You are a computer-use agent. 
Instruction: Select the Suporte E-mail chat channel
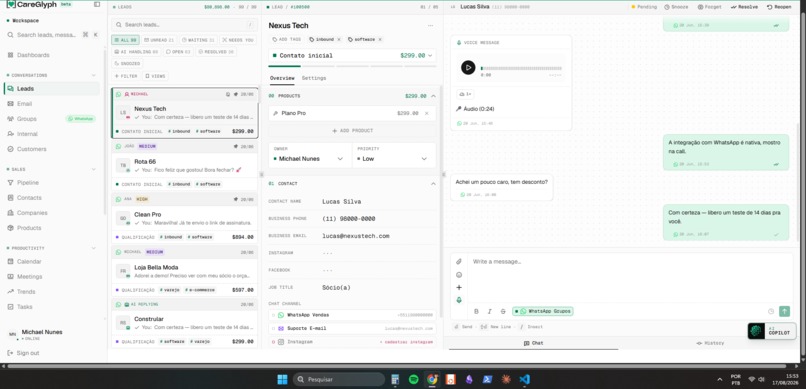(x=352, y=328)
